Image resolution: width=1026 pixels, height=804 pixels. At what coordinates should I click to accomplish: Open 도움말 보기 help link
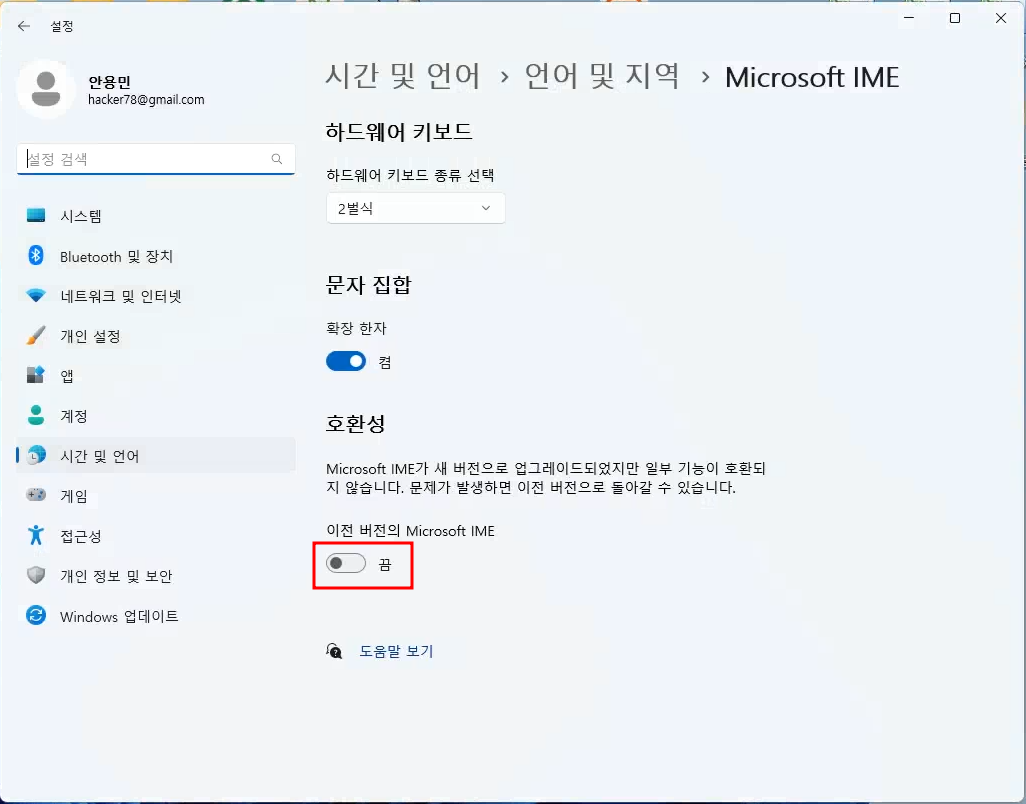point(397,651)
